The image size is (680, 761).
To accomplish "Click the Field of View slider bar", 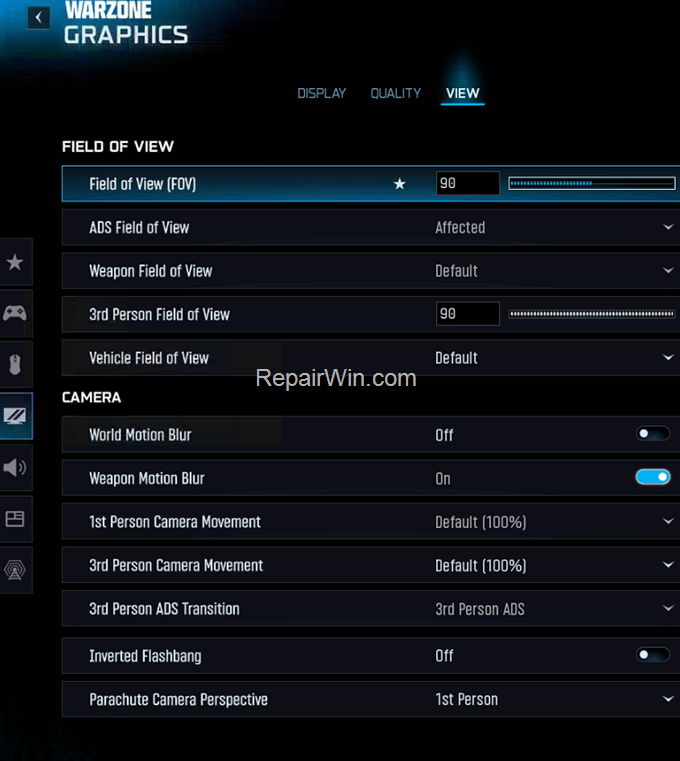I will tap(592, 183).
